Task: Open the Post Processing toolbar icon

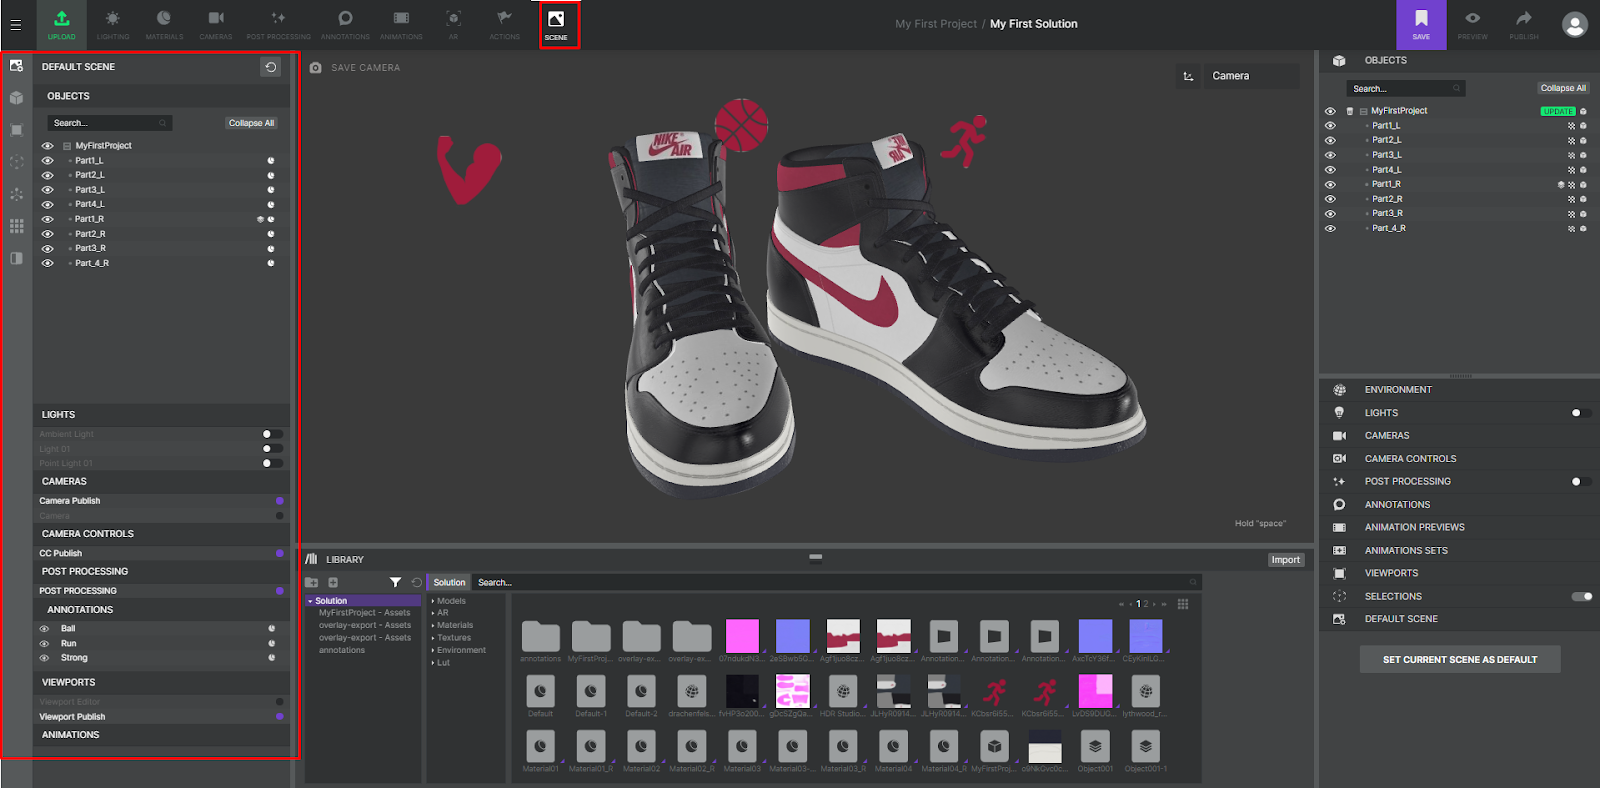Action: point(279,24)
